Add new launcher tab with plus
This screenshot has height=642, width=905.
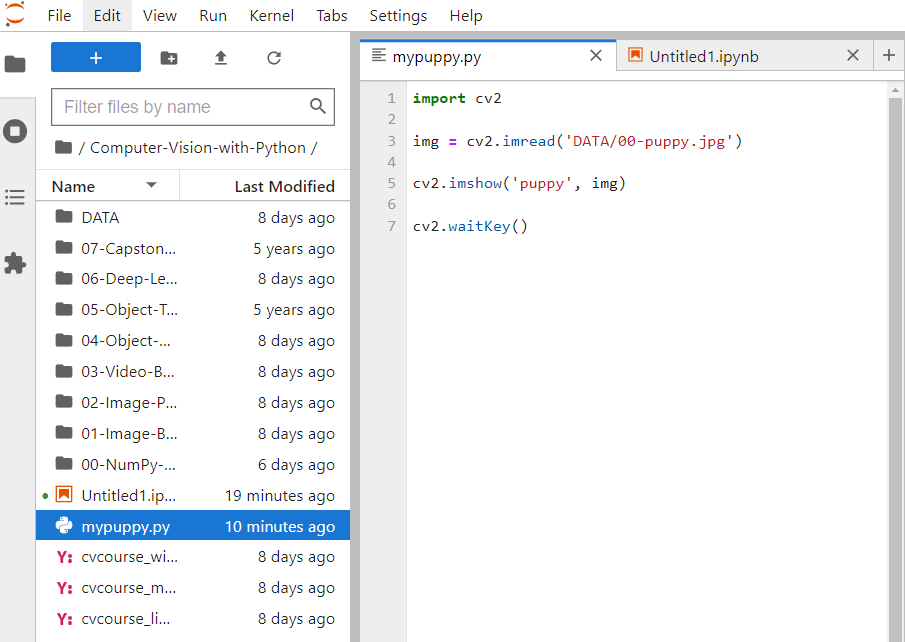pos(889,55)
